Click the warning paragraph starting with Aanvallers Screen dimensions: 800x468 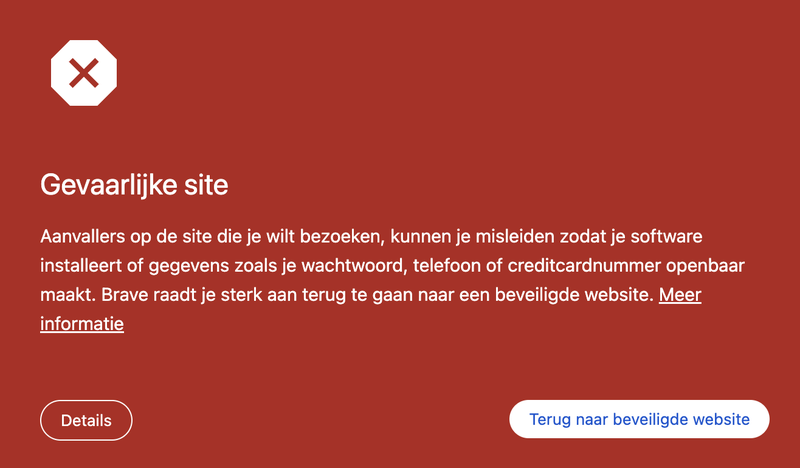click(x=392, y=280)
